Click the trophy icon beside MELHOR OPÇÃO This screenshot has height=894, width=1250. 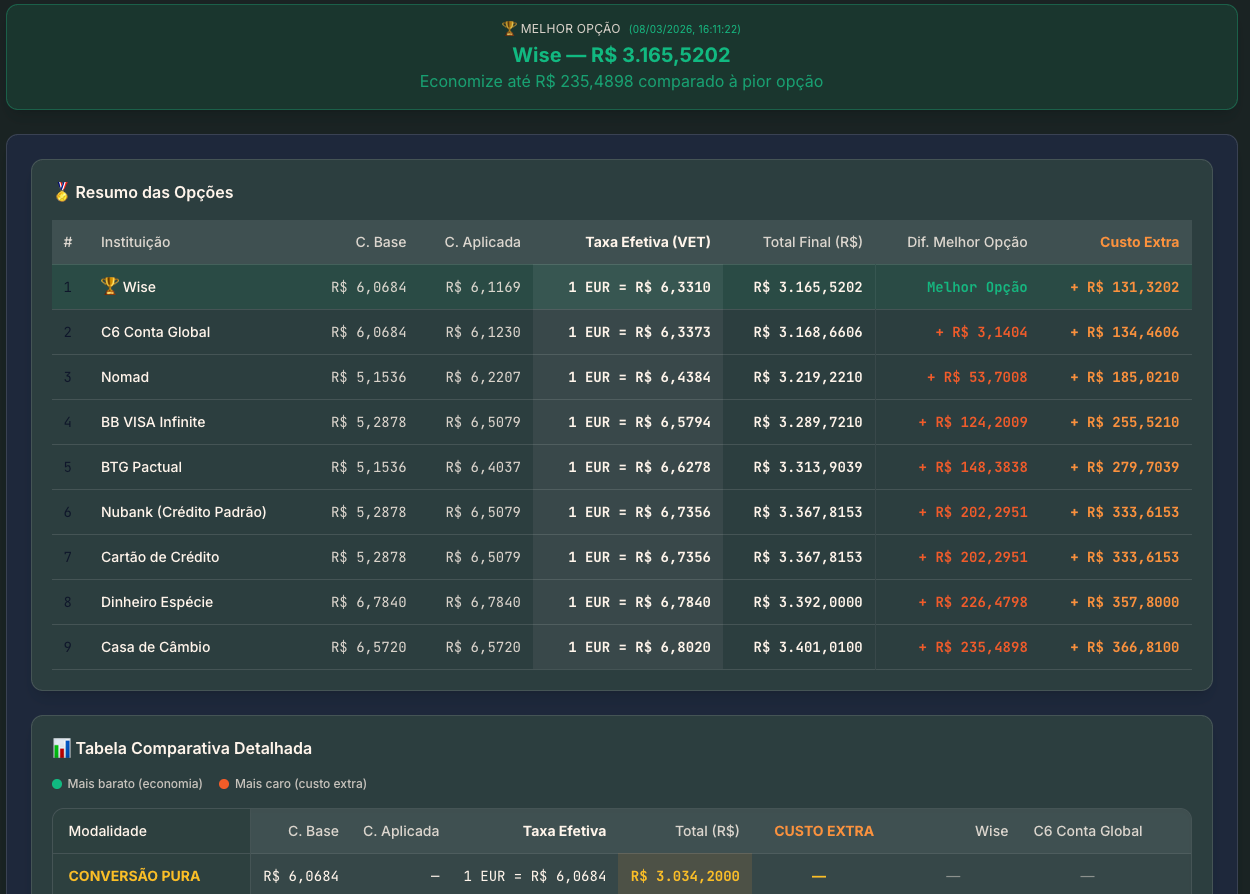[509, 29]
